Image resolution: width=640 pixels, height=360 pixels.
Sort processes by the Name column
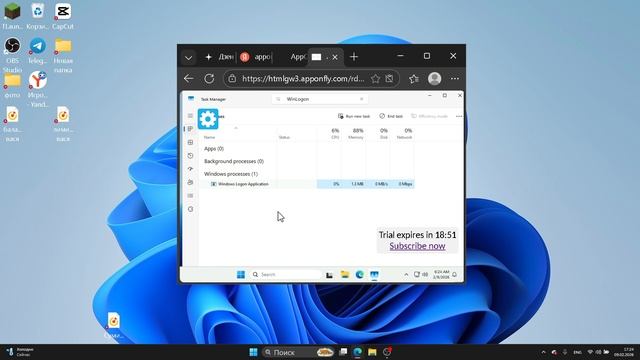[209, 138]
